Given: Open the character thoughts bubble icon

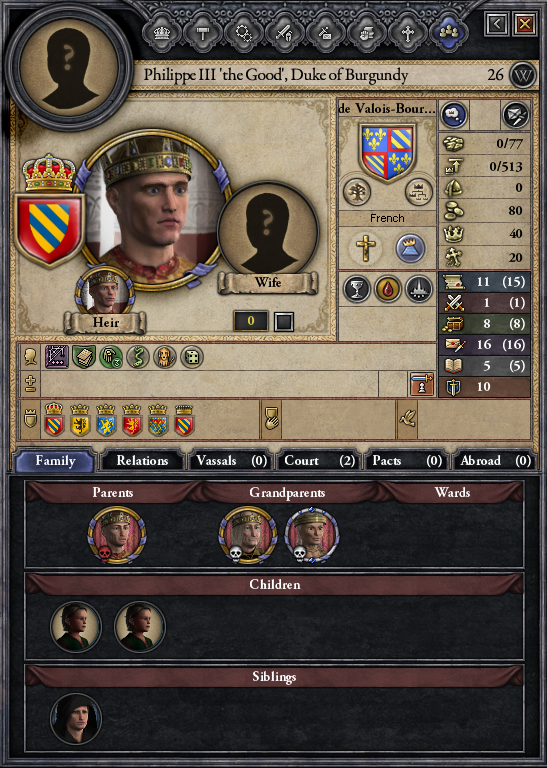Looking at the screenshot, I should 453,115.
